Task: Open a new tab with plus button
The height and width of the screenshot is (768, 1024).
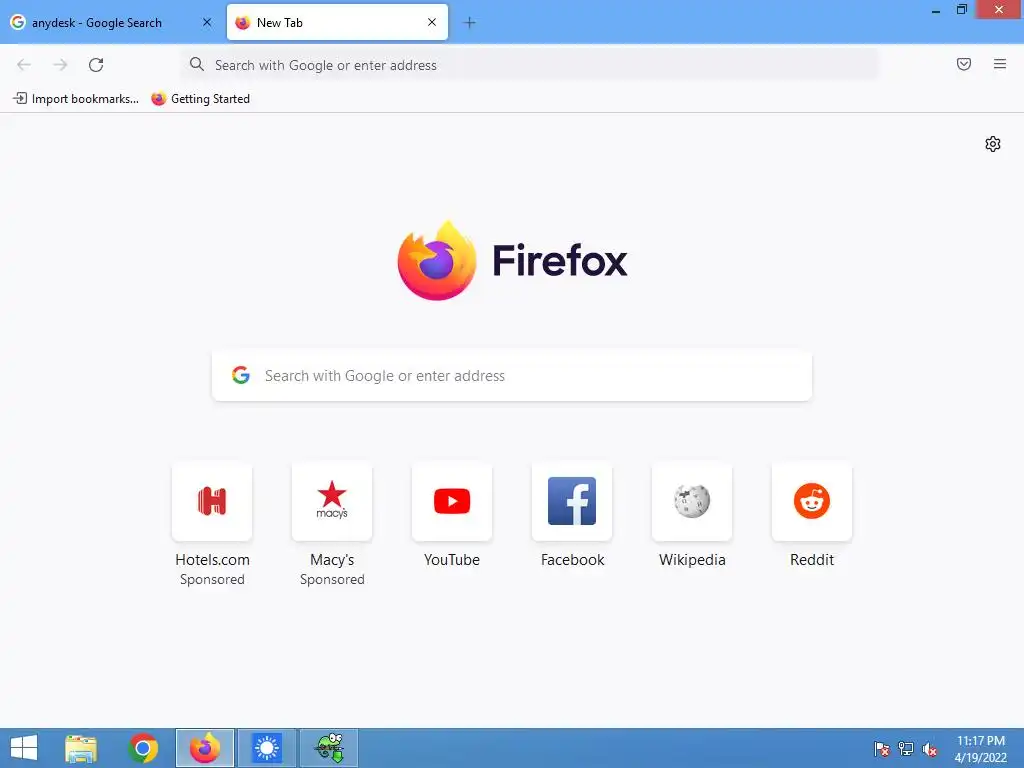Action: (469, 23)
